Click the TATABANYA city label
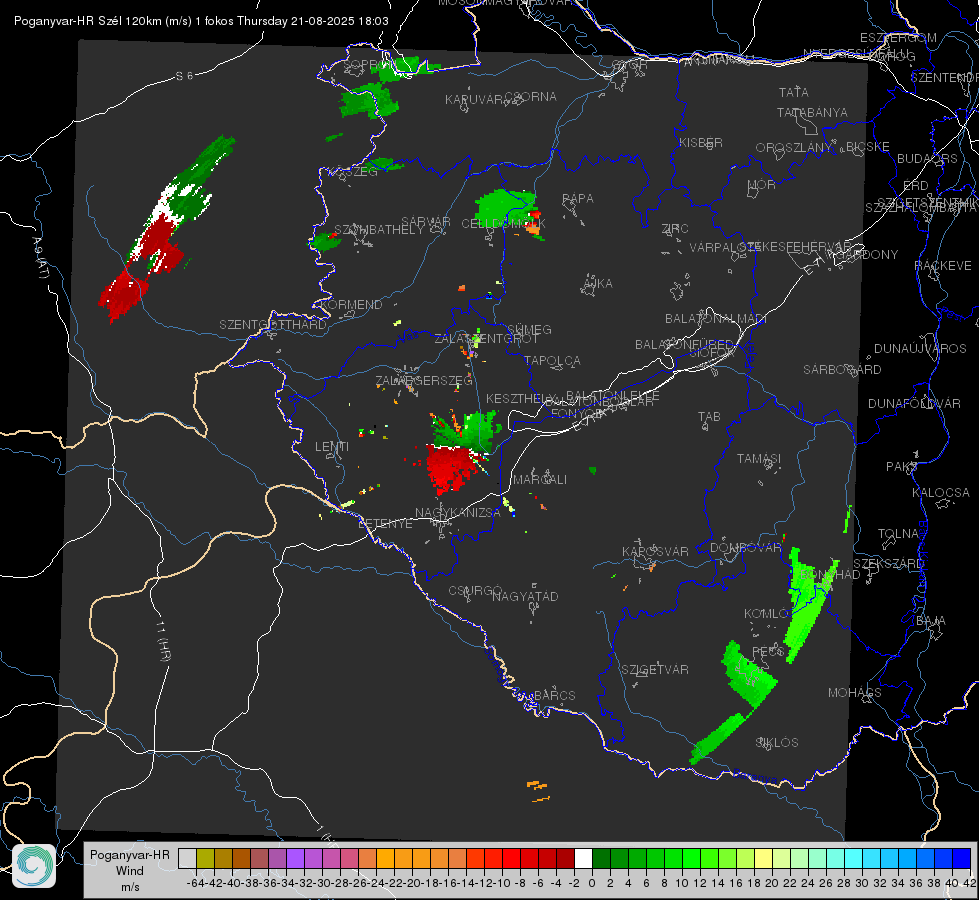979x900 pixels. tap(812, 112)
